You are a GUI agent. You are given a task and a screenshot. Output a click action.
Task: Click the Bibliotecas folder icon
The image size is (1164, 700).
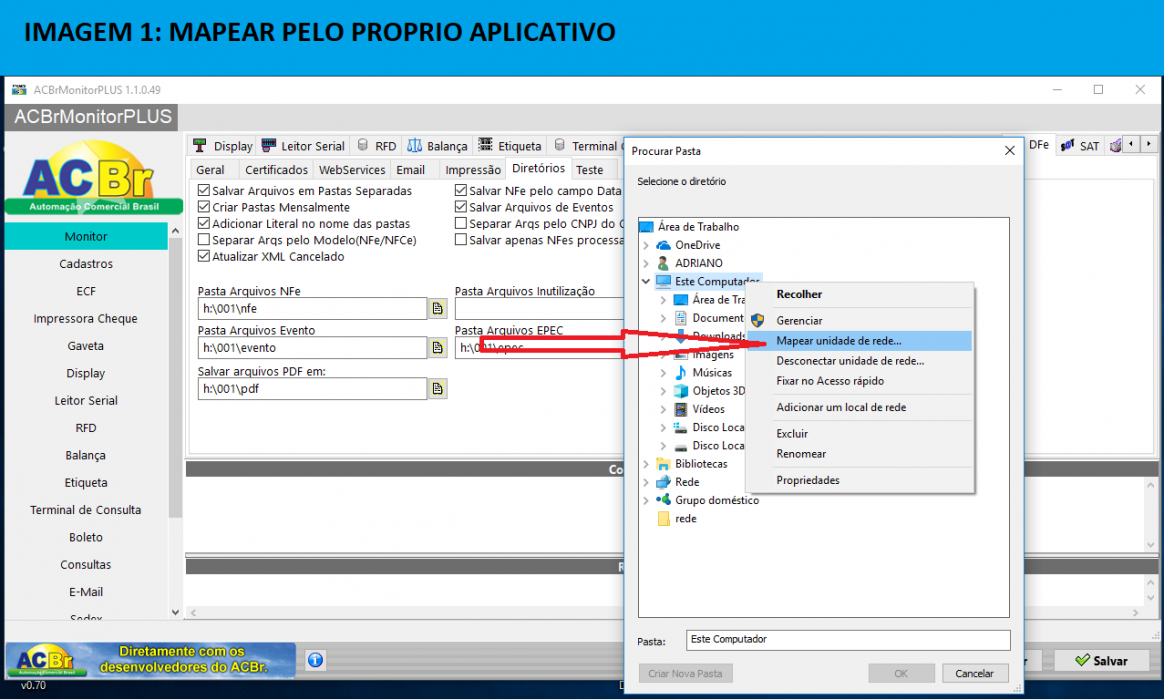click(x=663, y=464)
